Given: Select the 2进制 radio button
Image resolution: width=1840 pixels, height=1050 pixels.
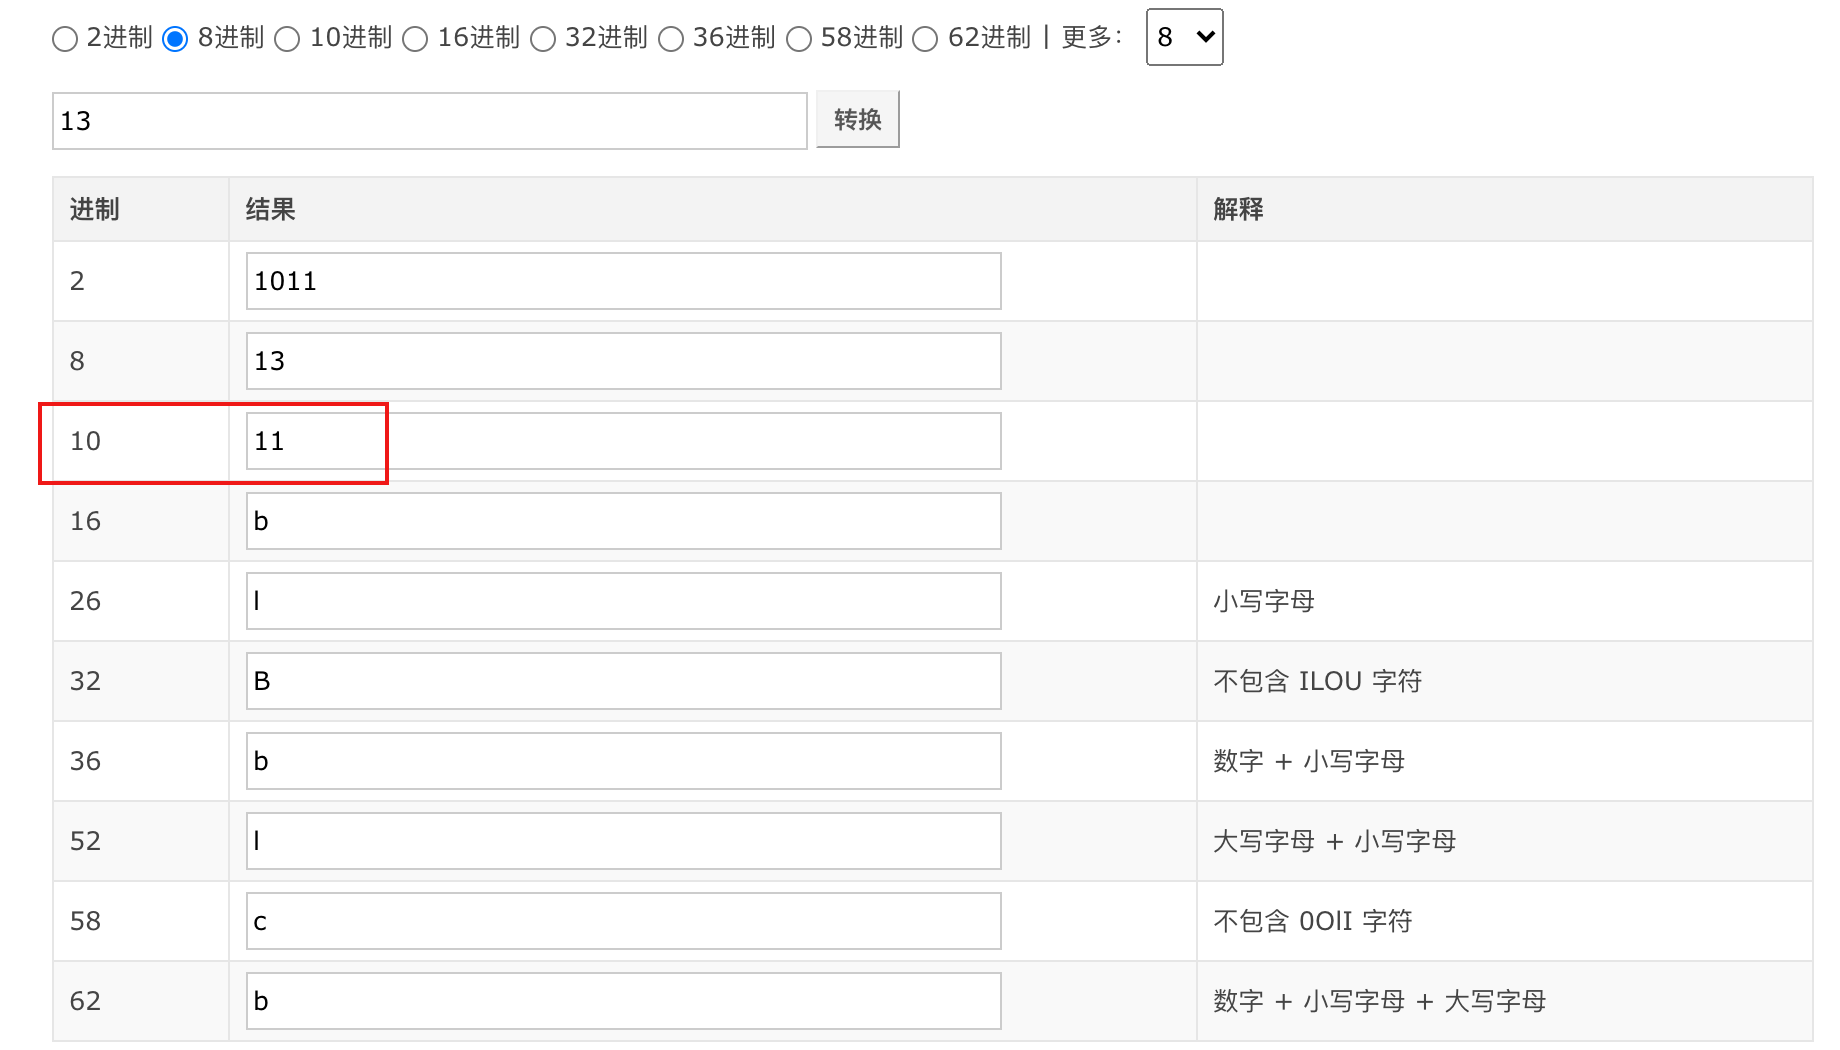Looking at the screenshot, I should click(x=65, y=39).
